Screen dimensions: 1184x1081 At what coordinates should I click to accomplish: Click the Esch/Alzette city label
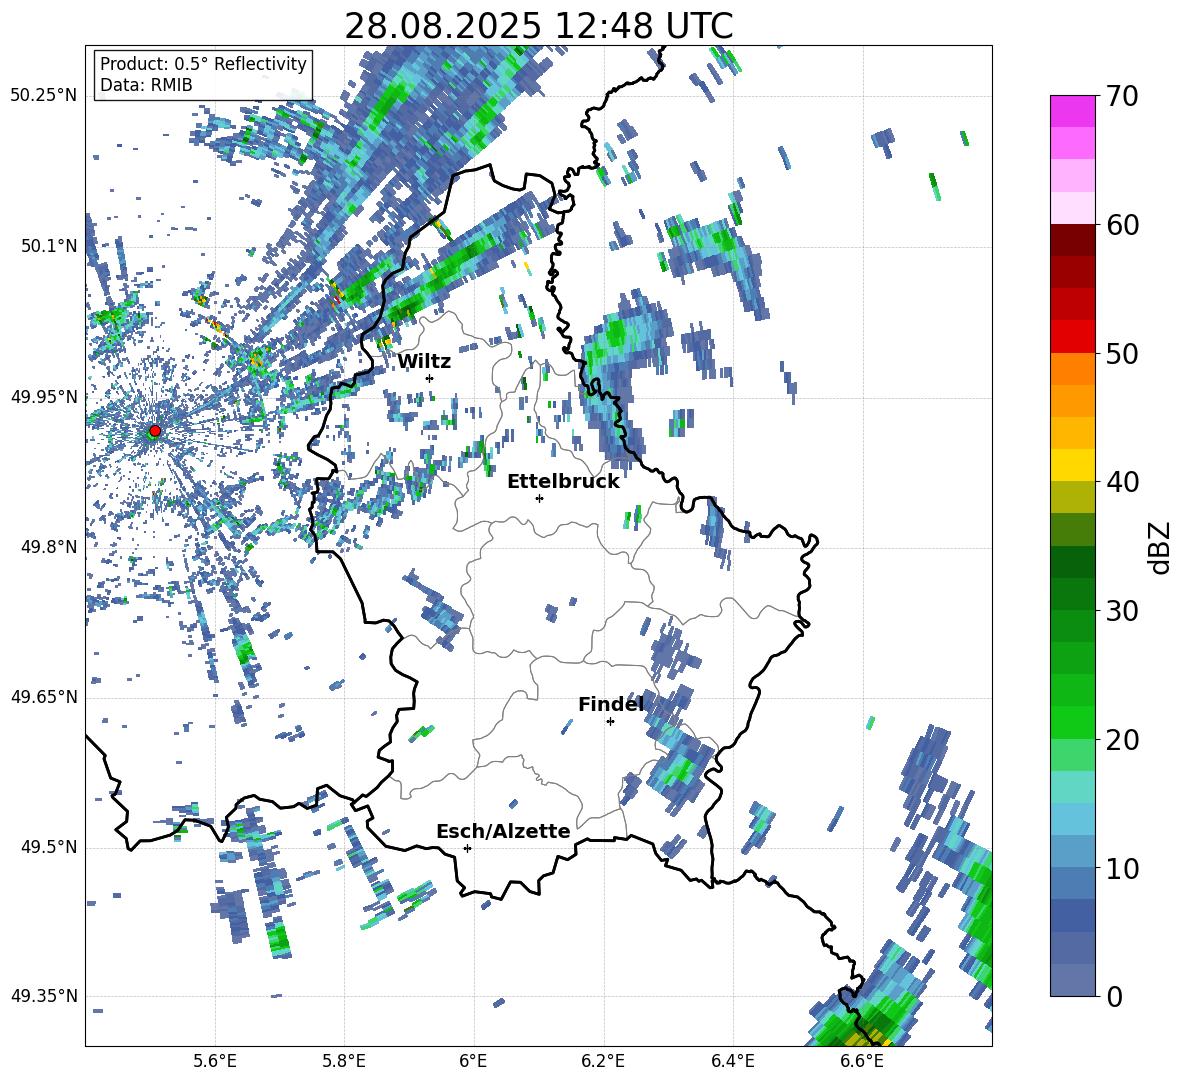point(503,831)
